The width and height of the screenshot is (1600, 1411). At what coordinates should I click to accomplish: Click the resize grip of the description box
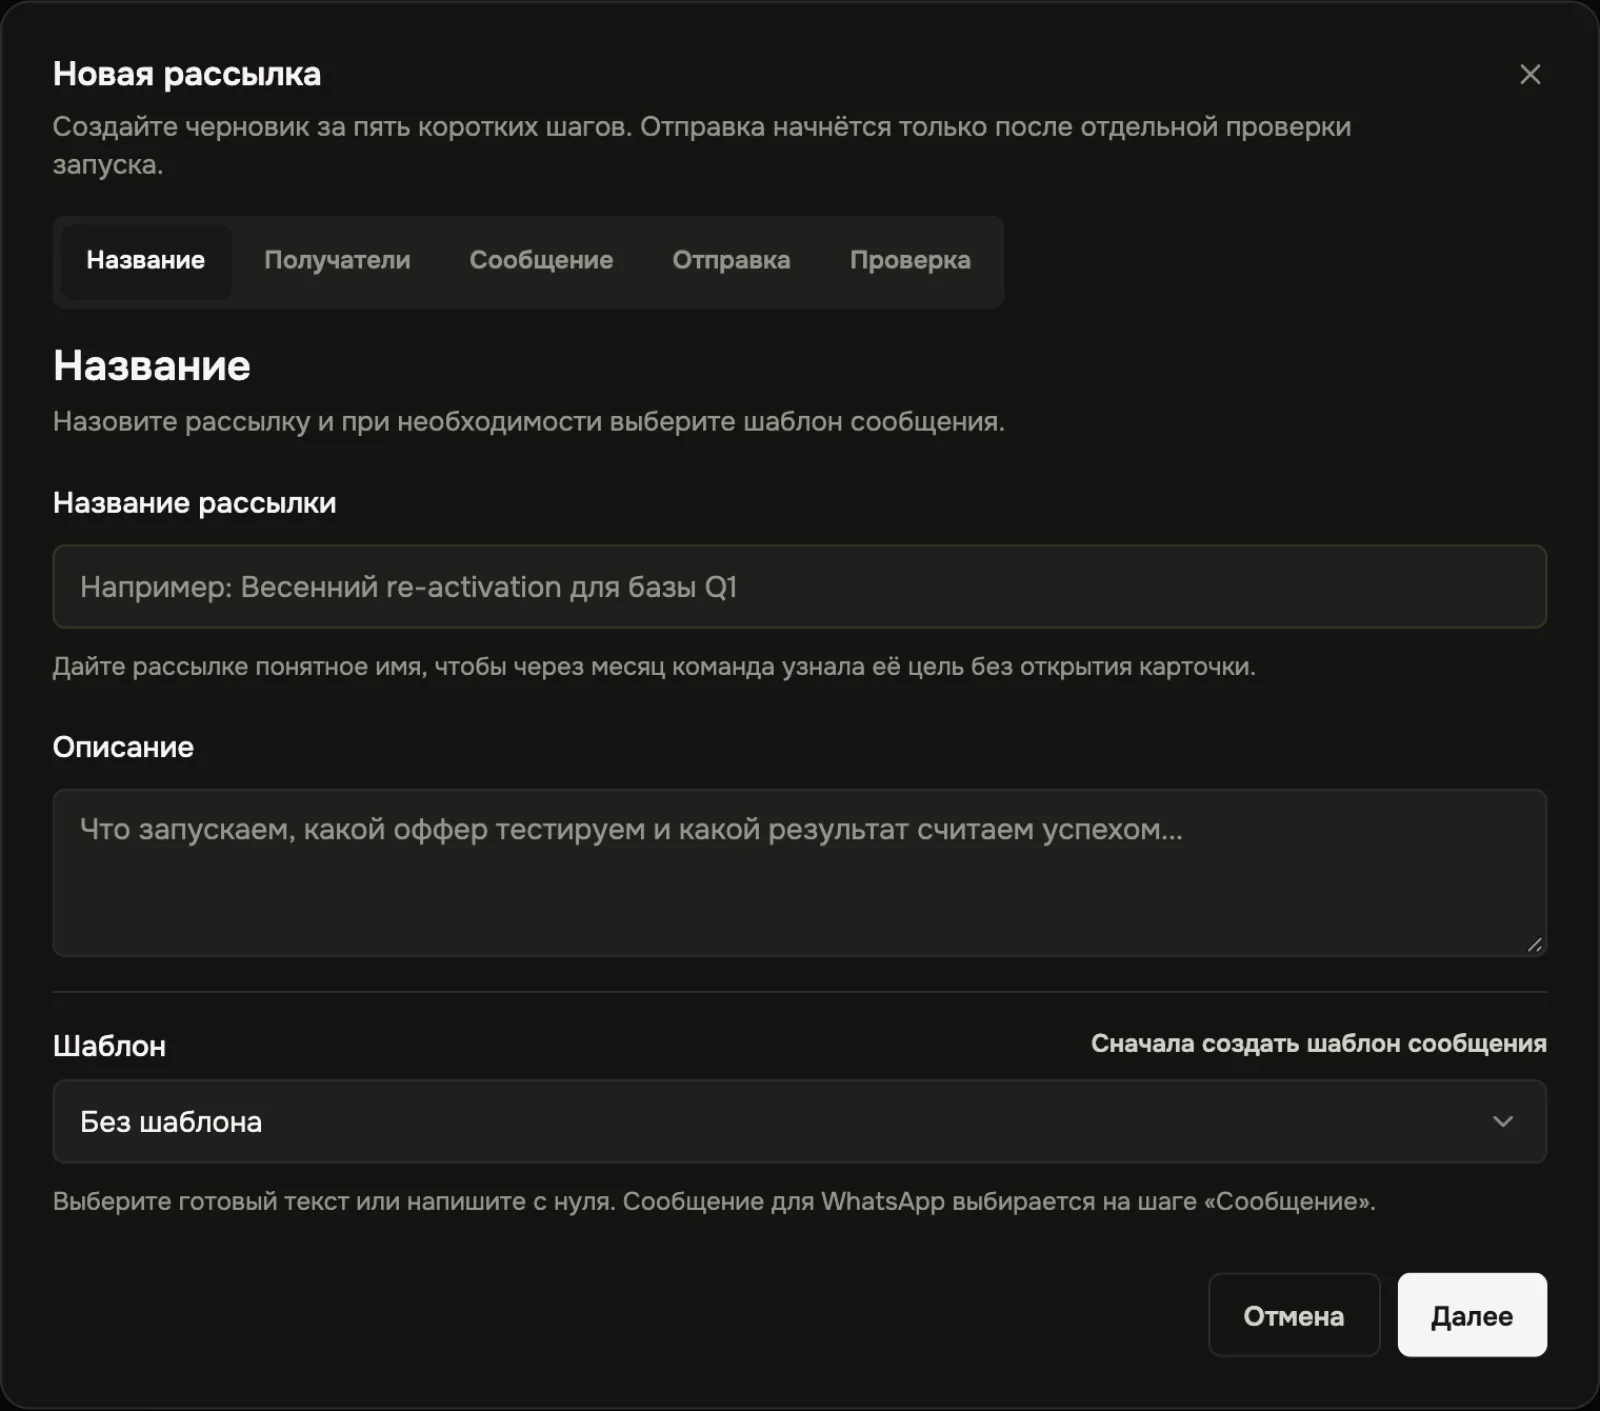pyautogui.click(x=1534, y=944)
